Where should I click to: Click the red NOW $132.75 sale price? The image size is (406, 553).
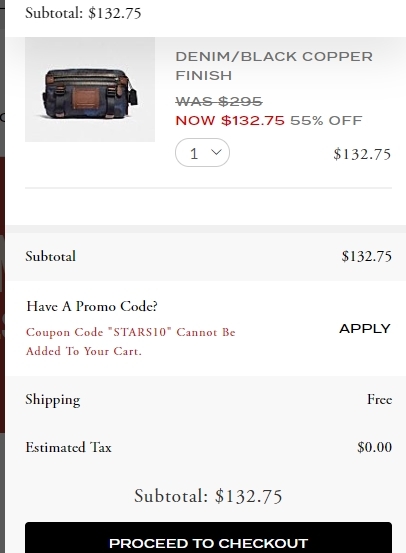click(230, 121)
